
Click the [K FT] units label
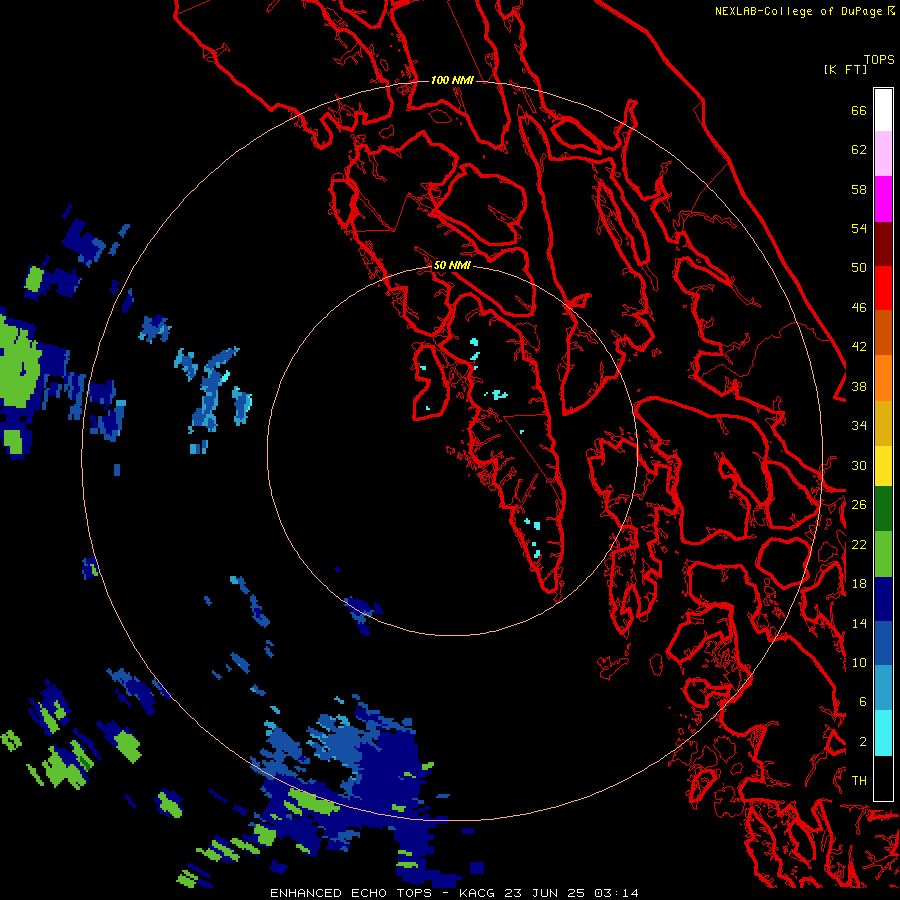tap(845, 70)
